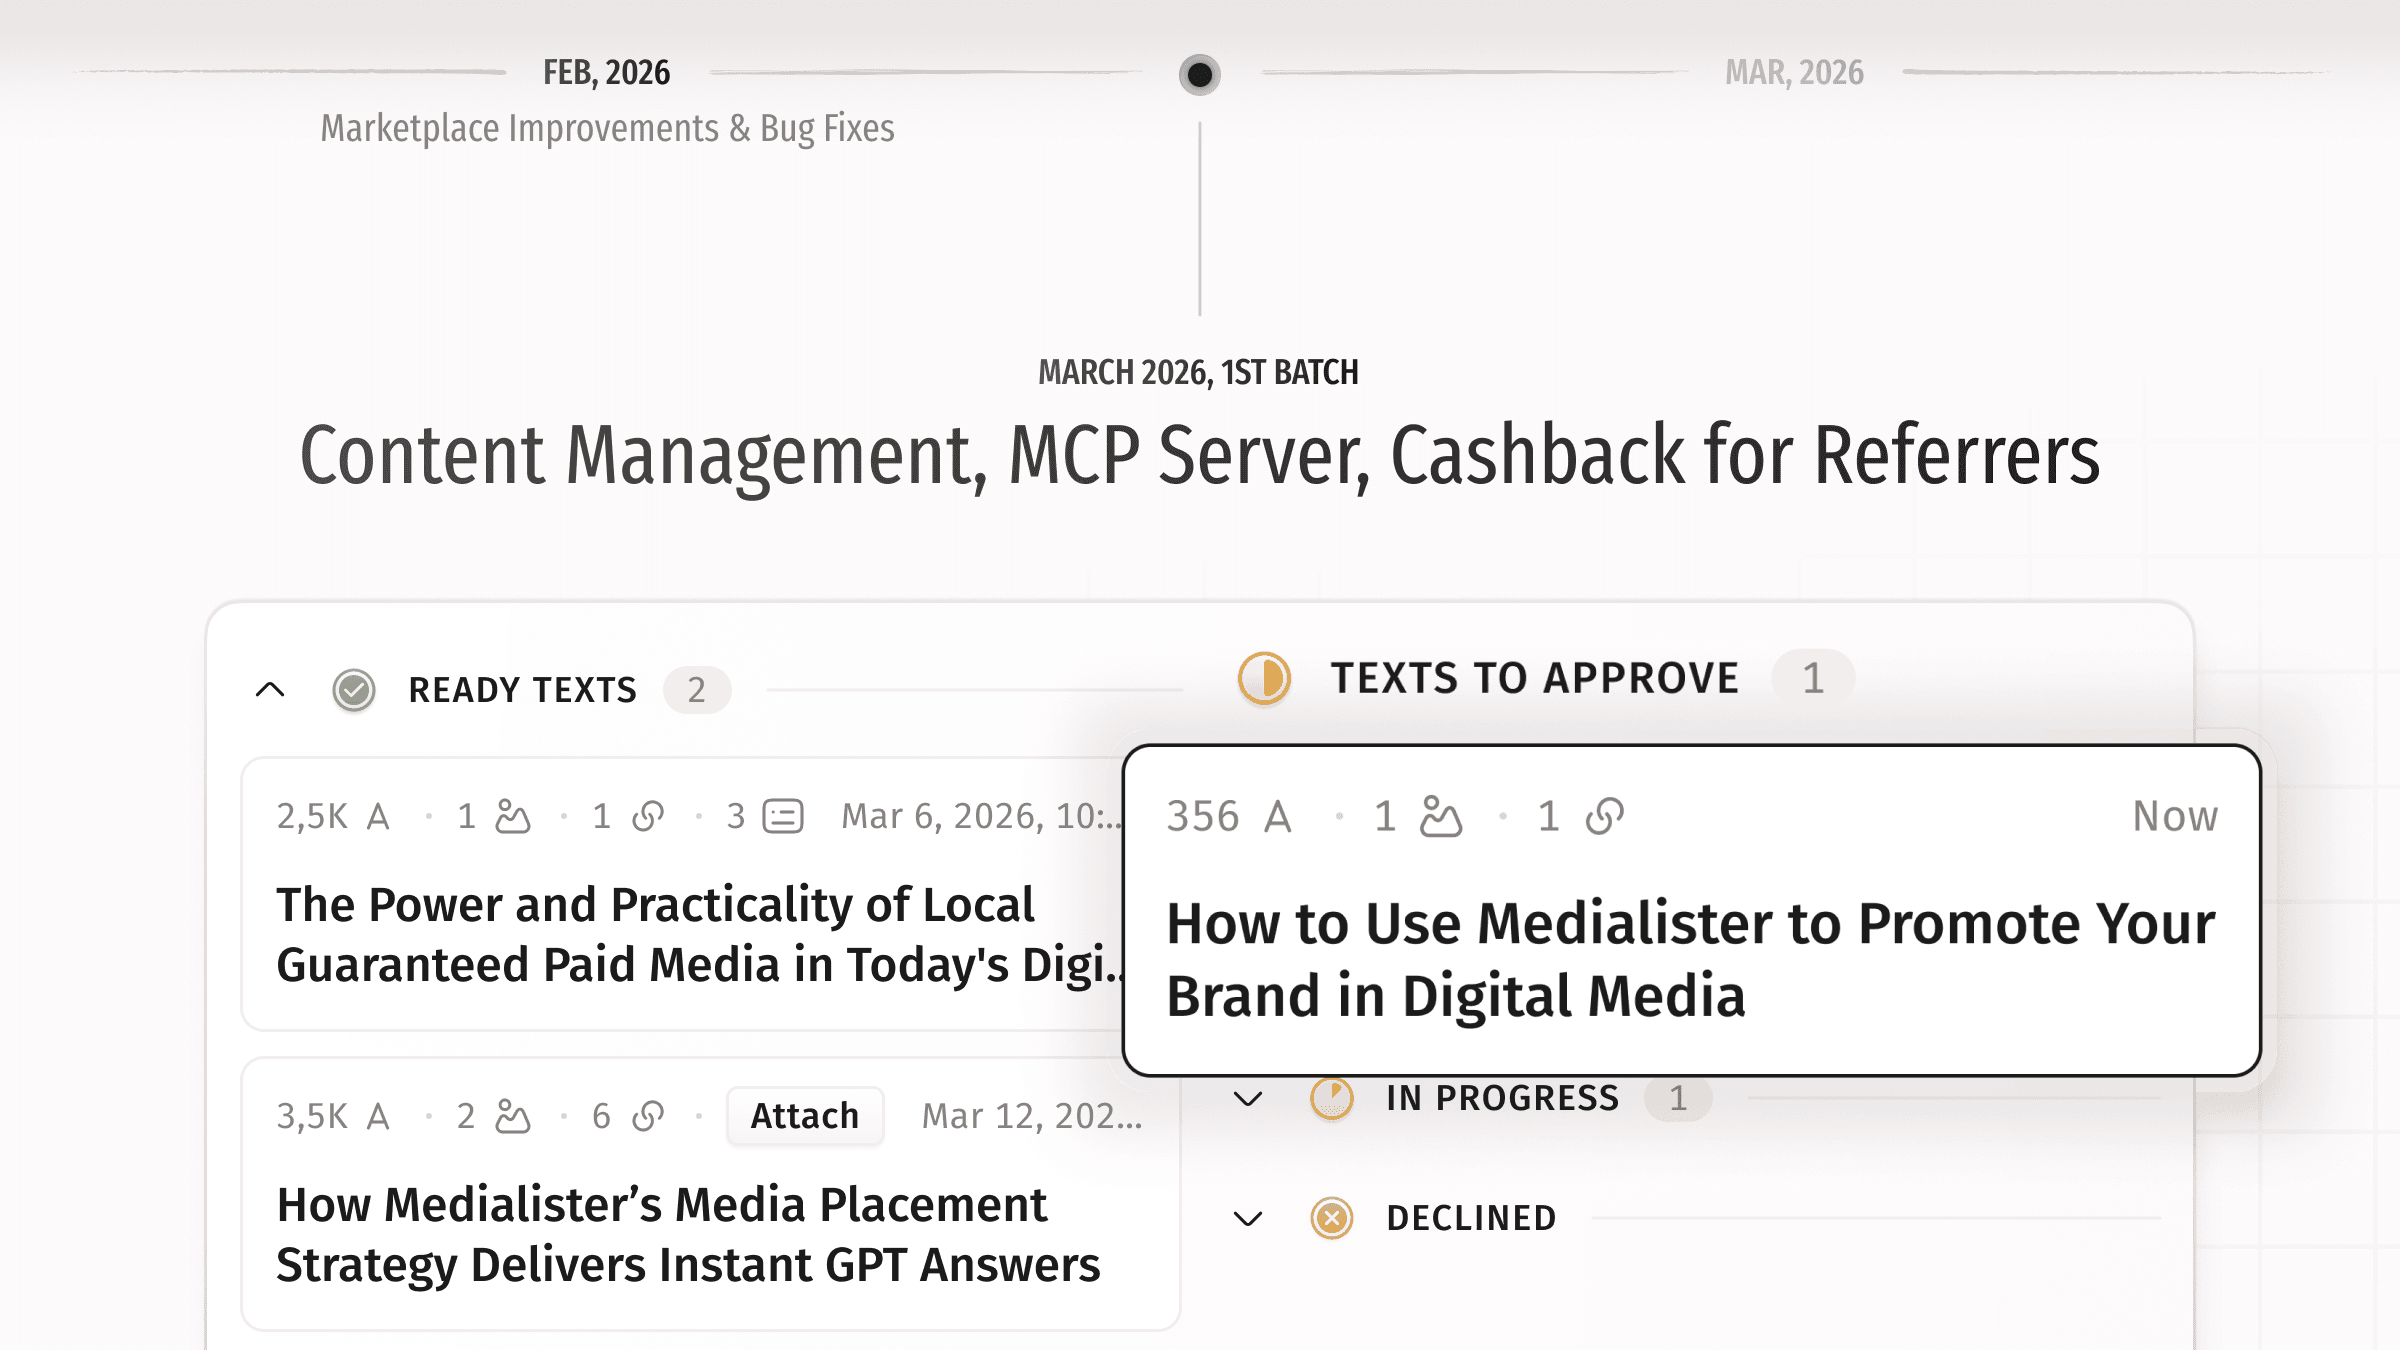Screen dimensions: 2400x1350
Task: Select the MAR, 2026 timeline label
Action: click(1794, 73)
